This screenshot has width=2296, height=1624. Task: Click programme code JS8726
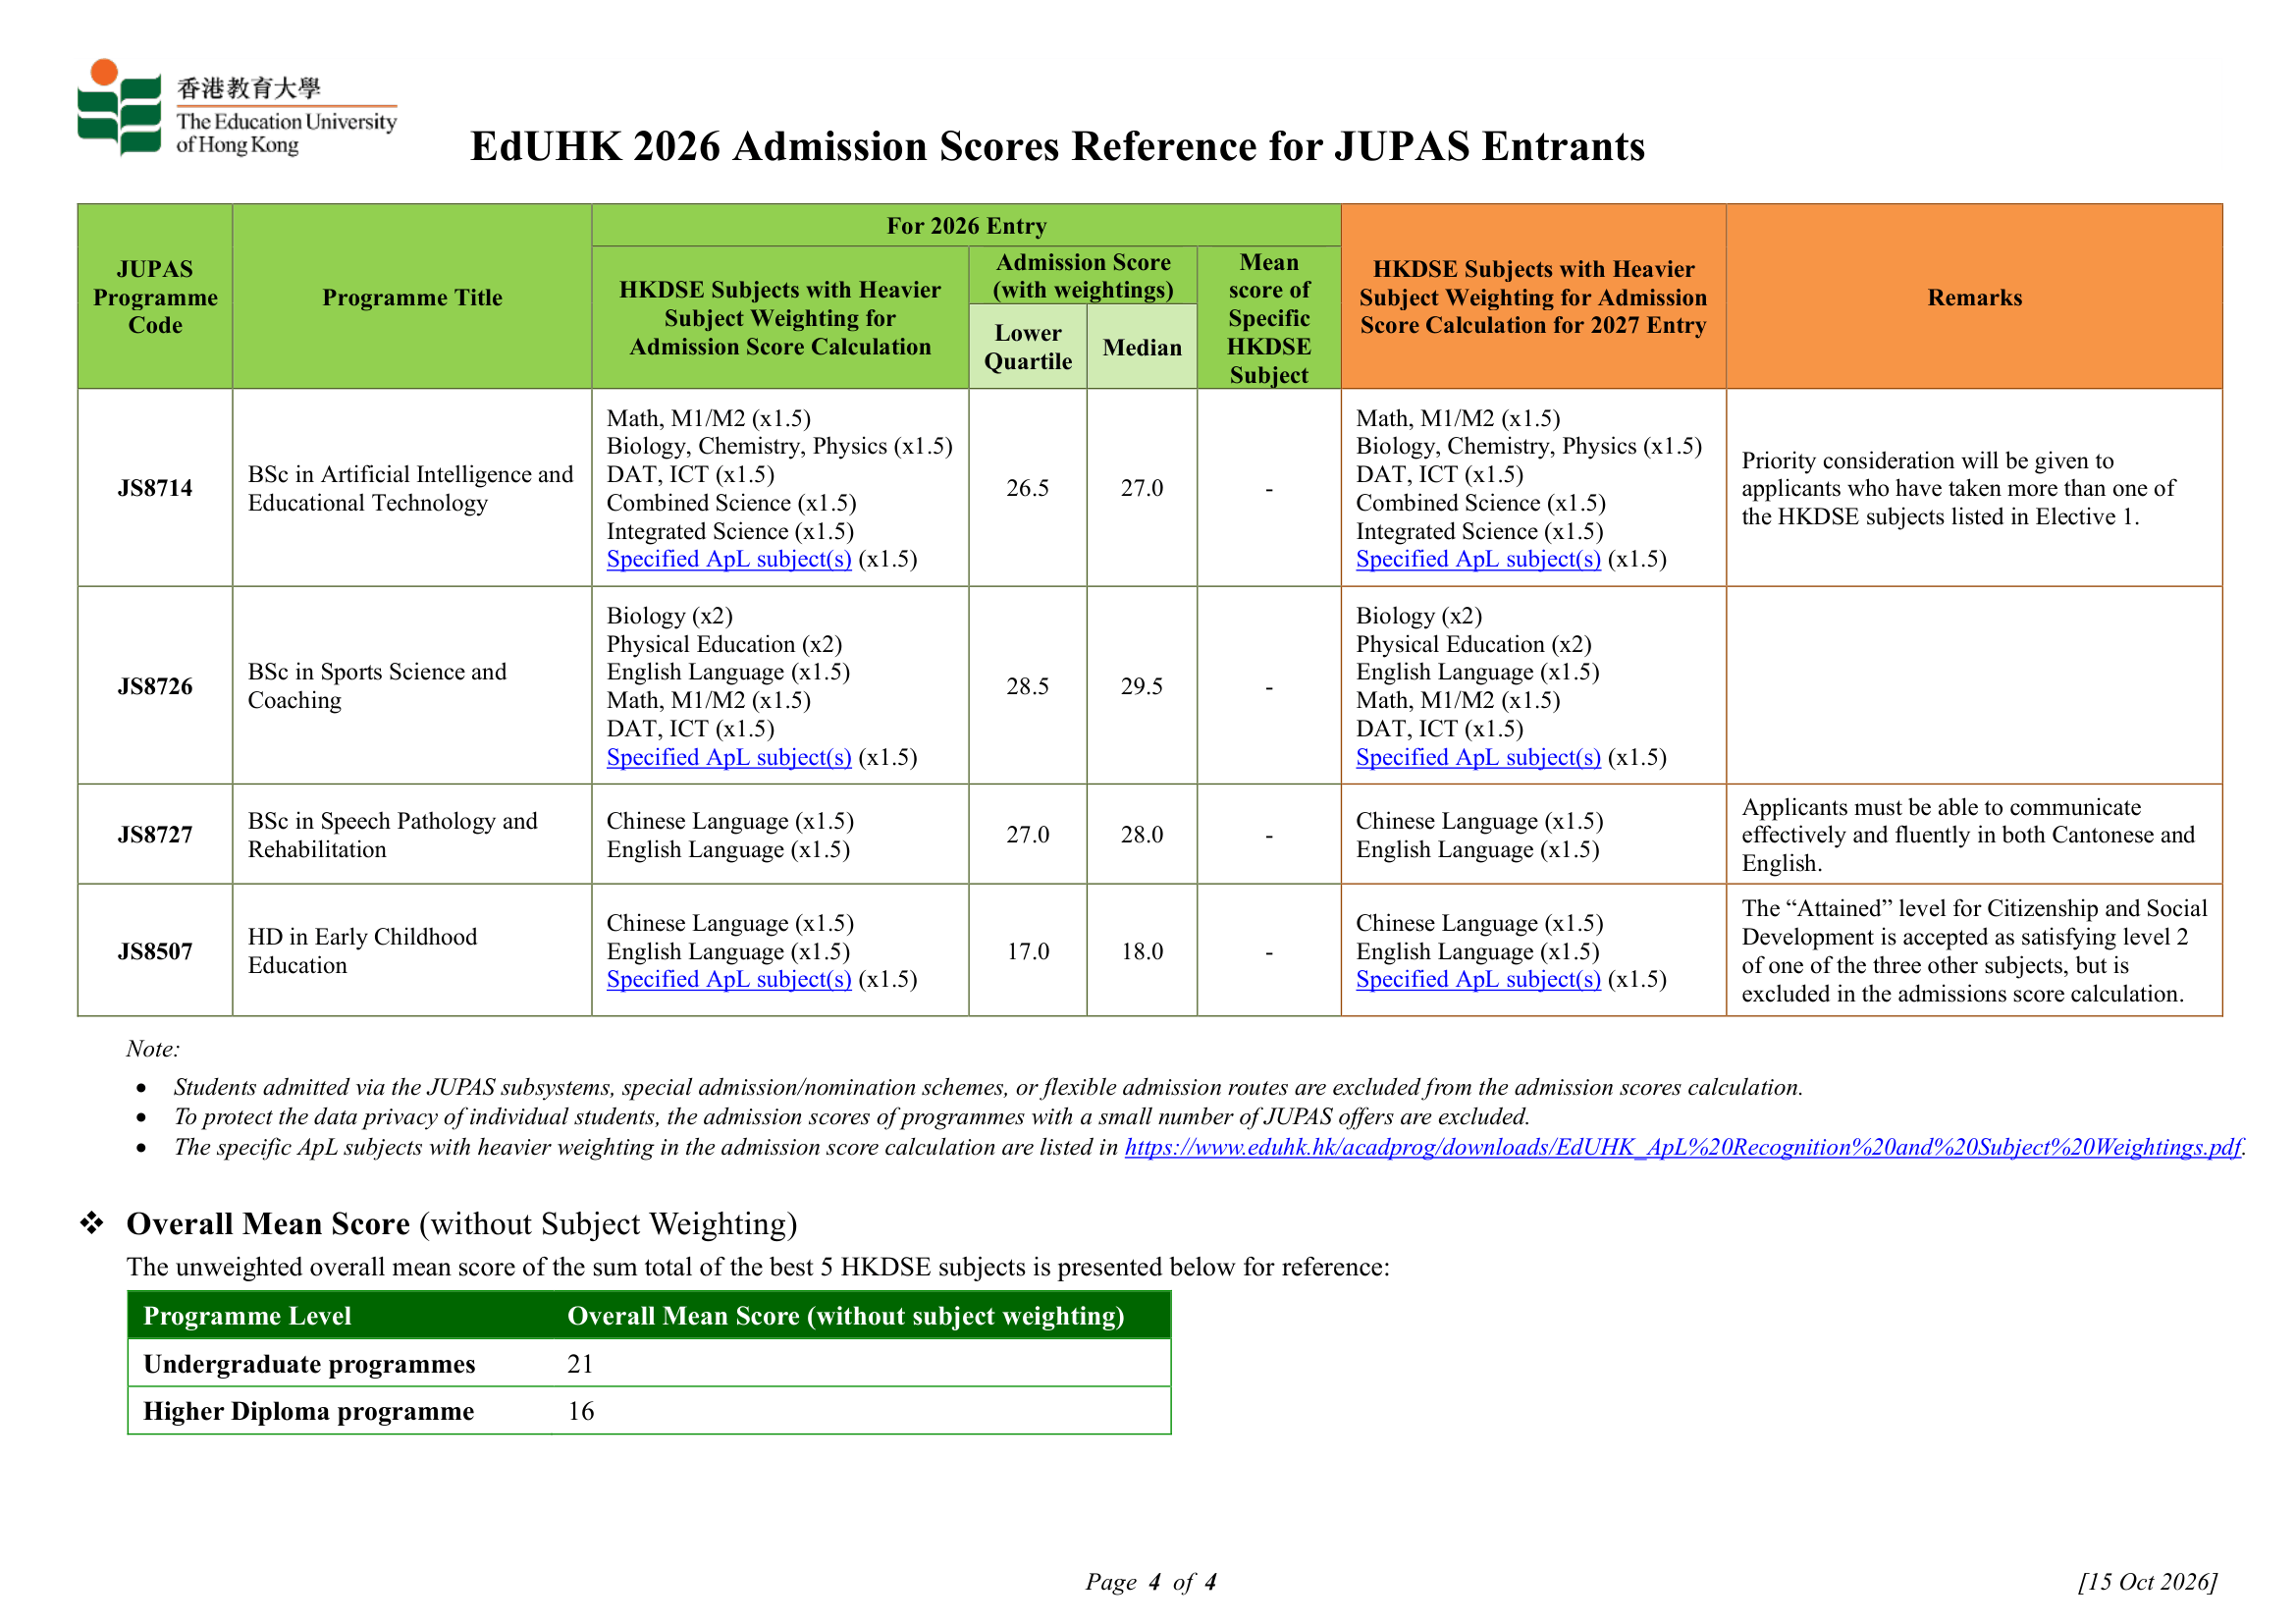point(155,686)
